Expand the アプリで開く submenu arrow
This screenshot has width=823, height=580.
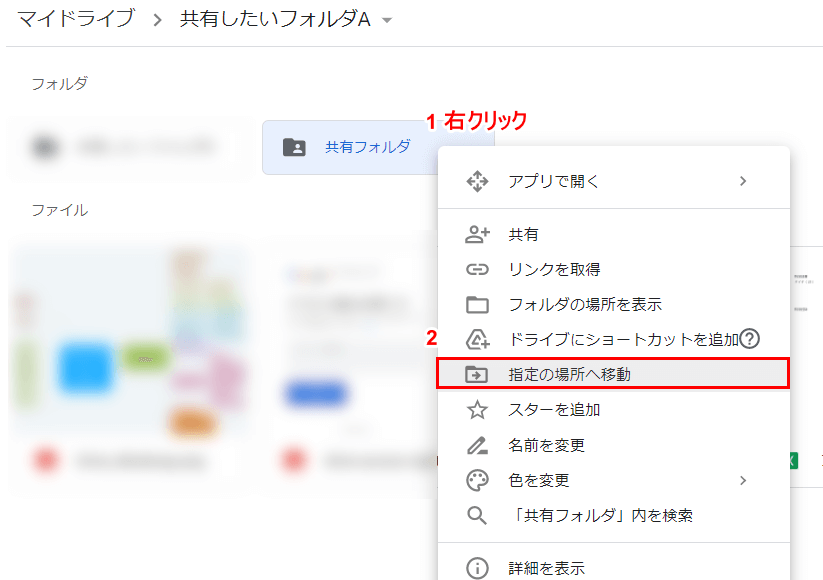pyautogui.click(x=742, y=181)
